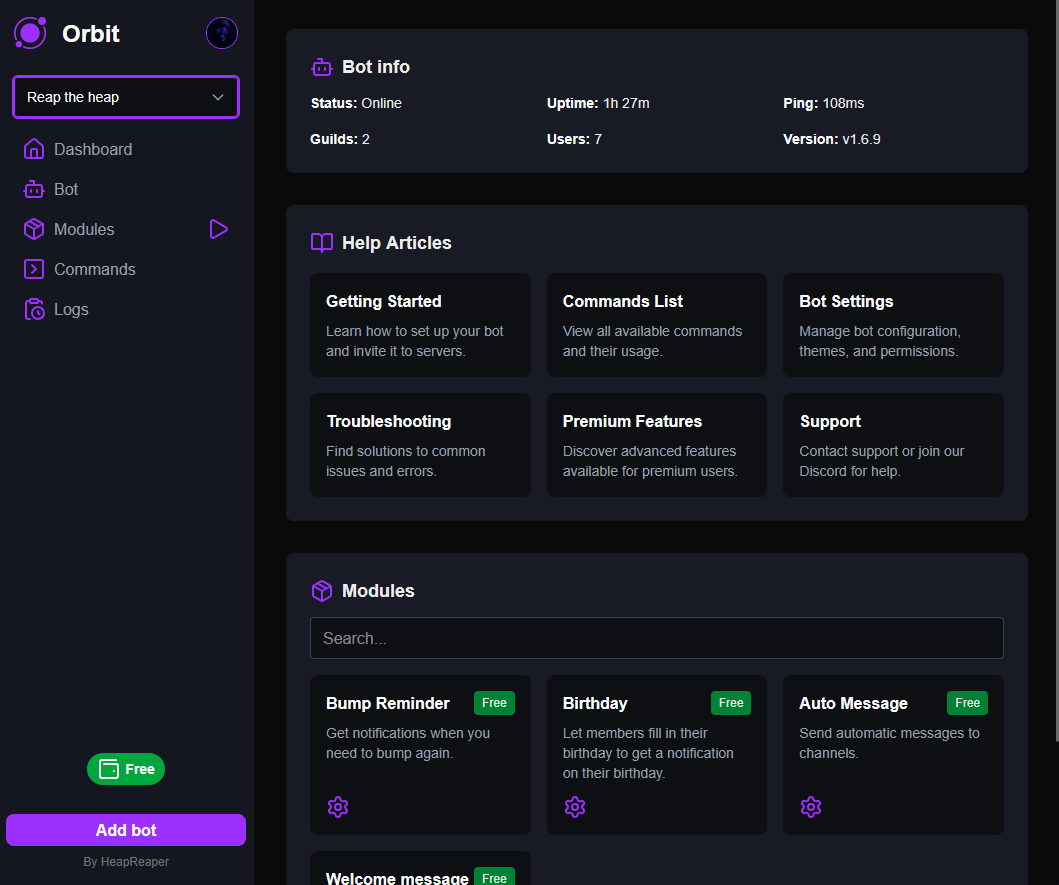Click the Add bot button

[126, 830]
